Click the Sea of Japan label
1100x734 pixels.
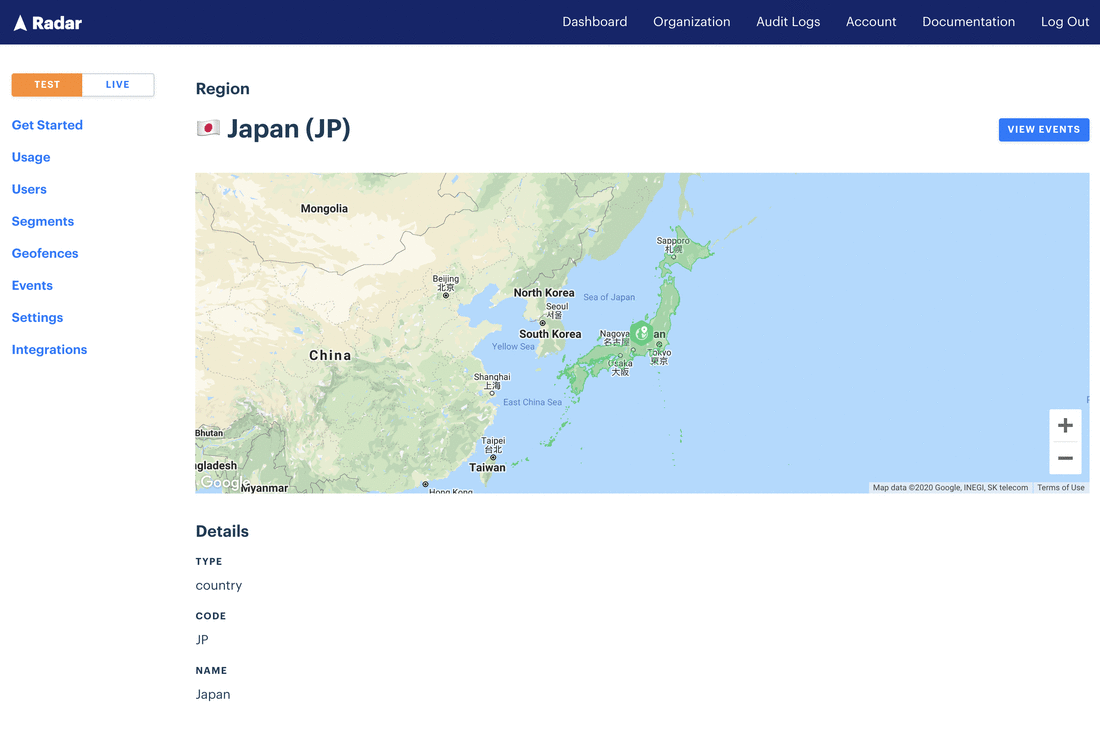(609, 298)
